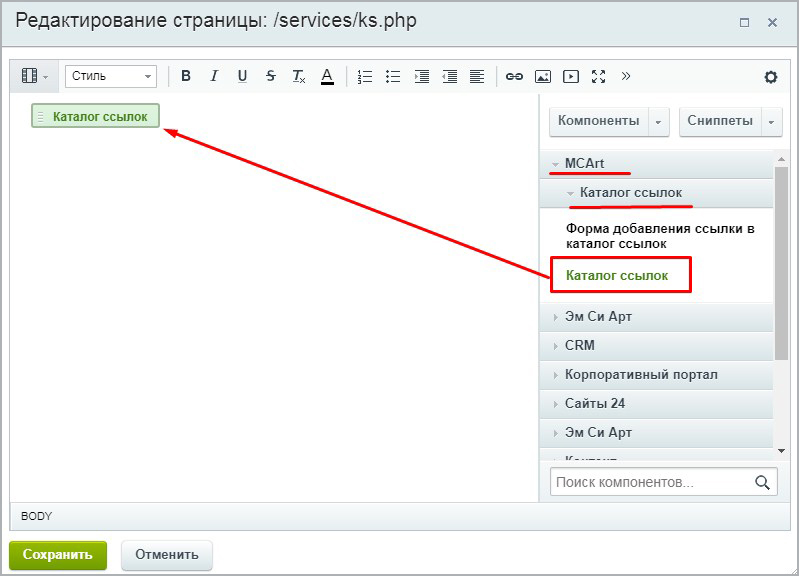Expand the CRM section

coord(656,345)
